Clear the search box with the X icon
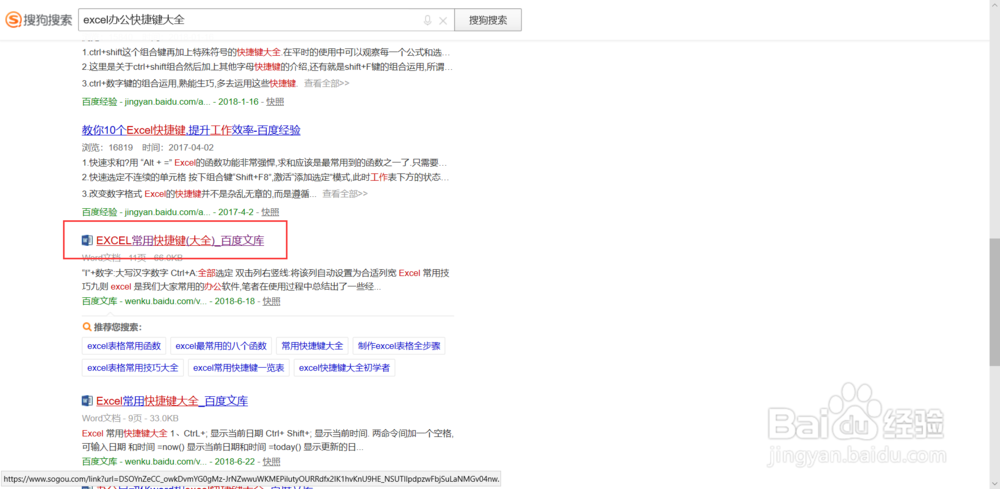 click(x=443, y=20)
